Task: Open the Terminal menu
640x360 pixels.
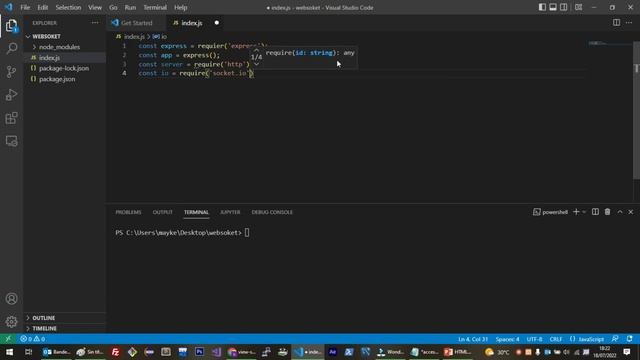Action: point(155,7)
